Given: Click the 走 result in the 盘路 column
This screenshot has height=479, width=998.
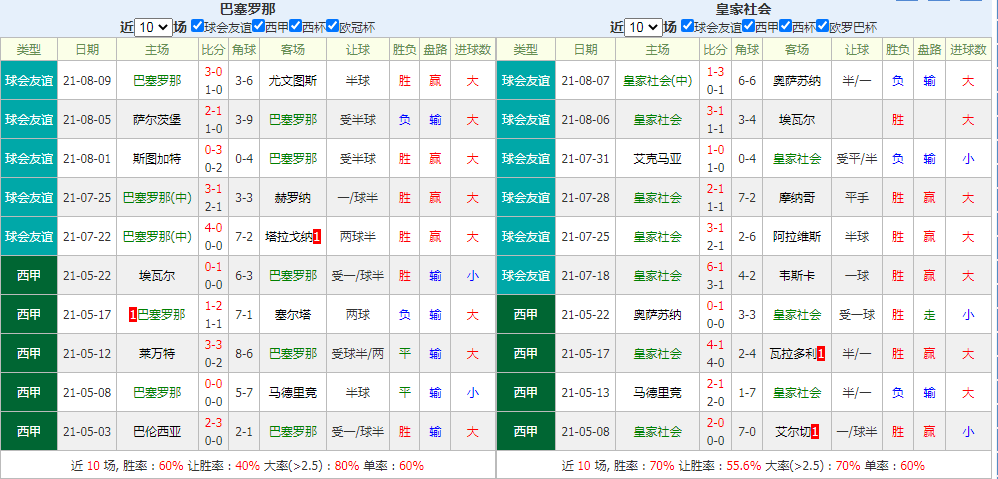Looking at the screenshot, I should tap(930, 315).
